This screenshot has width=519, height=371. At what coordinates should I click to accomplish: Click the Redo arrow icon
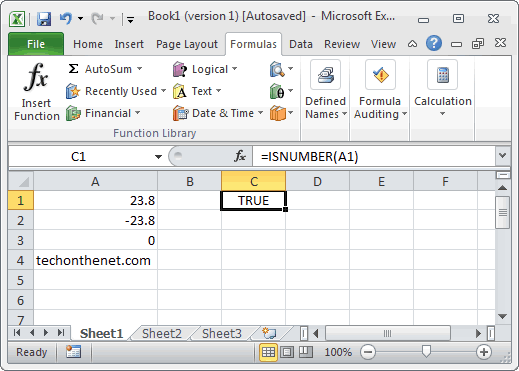[x=97, y=18]
